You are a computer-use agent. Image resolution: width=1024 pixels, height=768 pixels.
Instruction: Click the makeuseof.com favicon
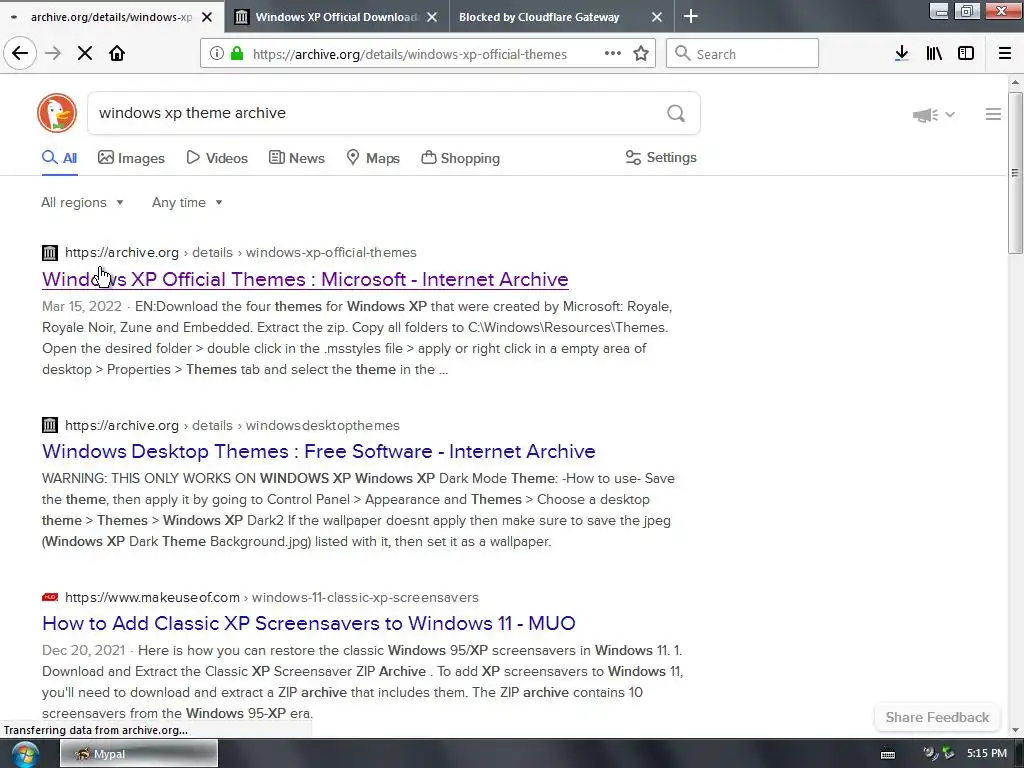50,597
